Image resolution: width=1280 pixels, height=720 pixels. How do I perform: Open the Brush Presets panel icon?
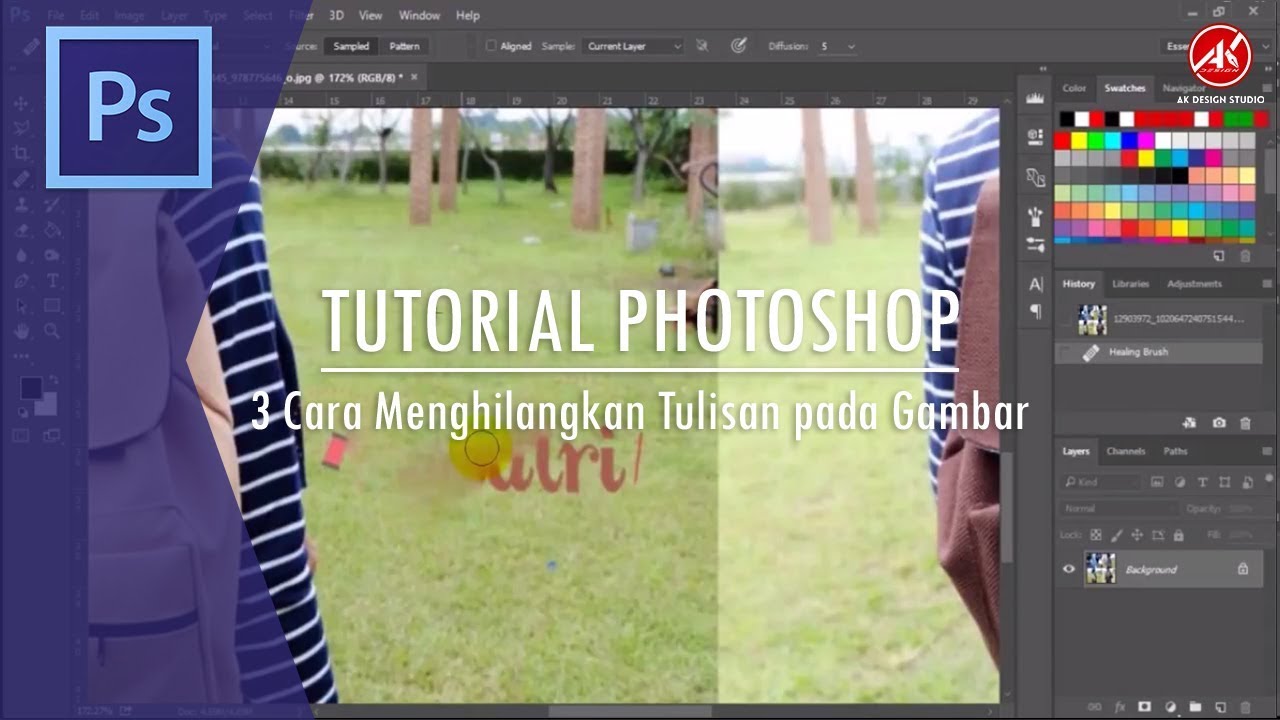pyautogui.click(x=1036, y=216)
